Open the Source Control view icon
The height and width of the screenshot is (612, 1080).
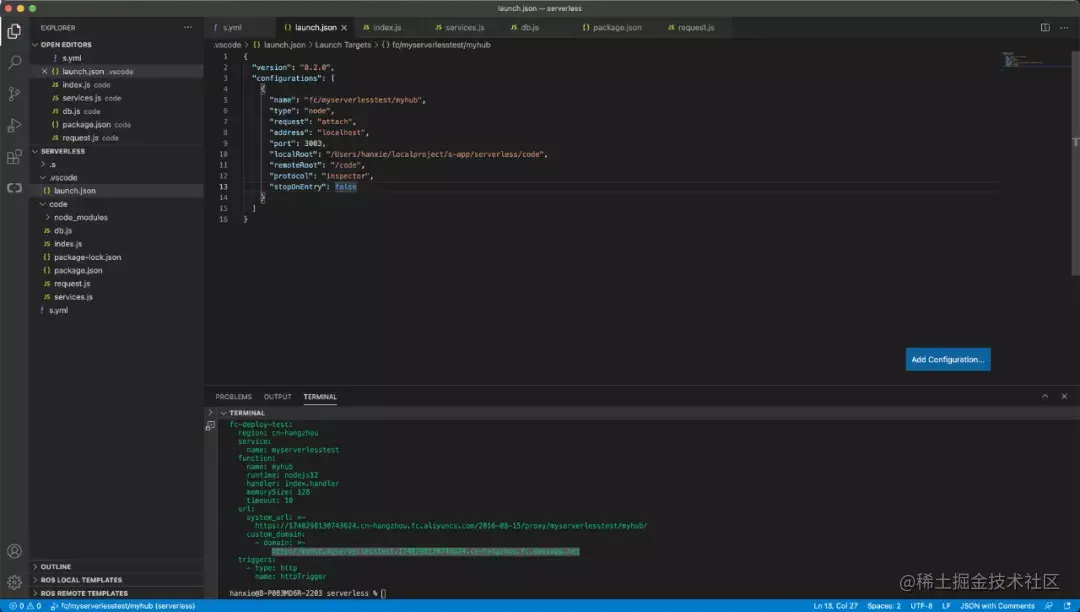pos(14,94)
